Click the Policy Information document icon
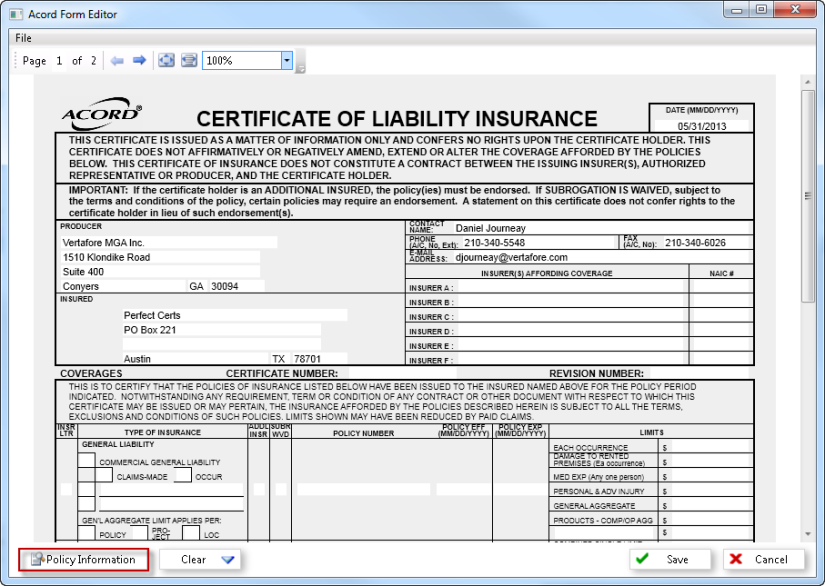Screen dimensions: 825x586 coord(37,560)
